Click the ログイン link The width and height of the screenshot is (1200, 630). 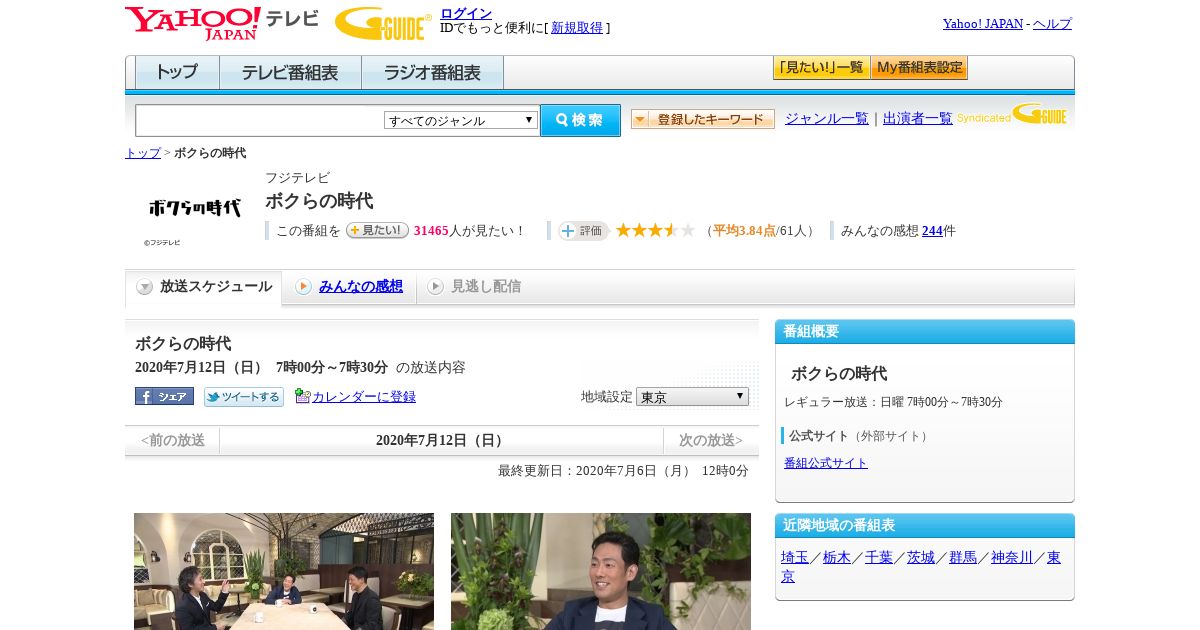[466, 13]
